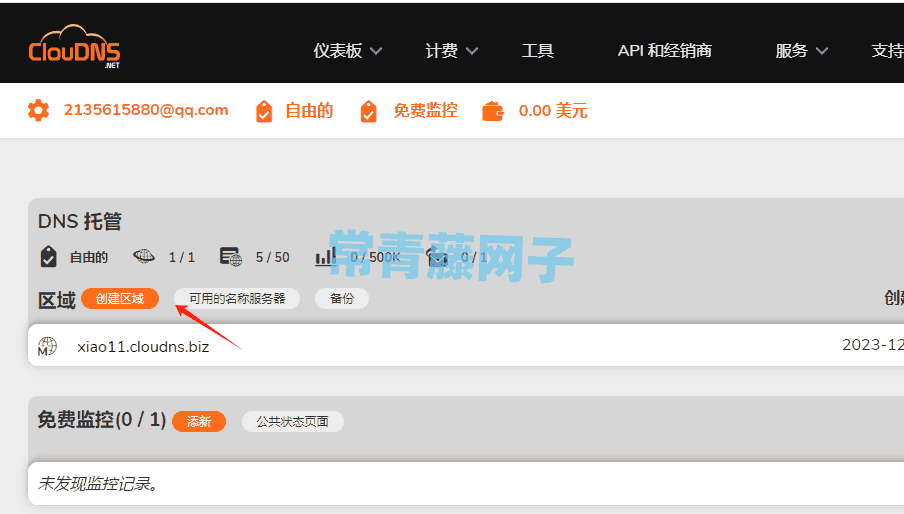Open the 支持 menu item
The image size is (904, 514).
[887, 51]
